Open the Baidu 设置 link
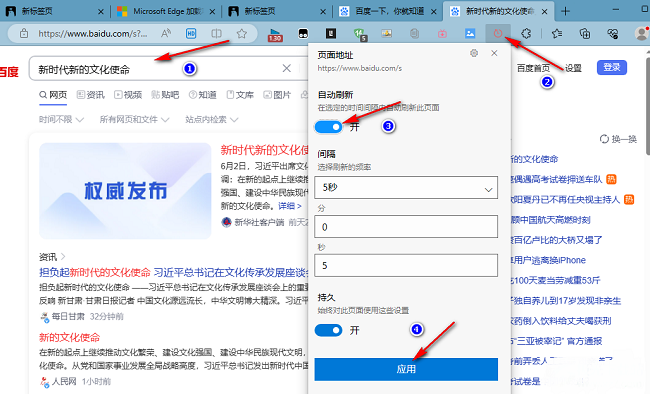Viewport: 650px width, 394px height. tap(573, 68)
